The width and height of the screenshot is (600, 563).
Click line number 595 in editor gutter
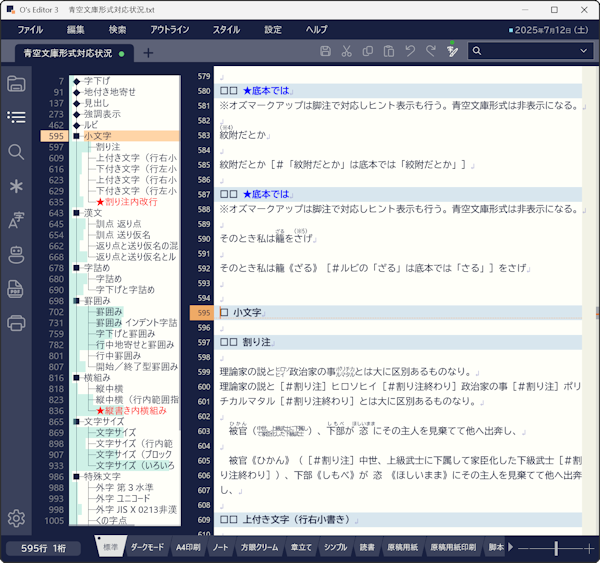202,313
